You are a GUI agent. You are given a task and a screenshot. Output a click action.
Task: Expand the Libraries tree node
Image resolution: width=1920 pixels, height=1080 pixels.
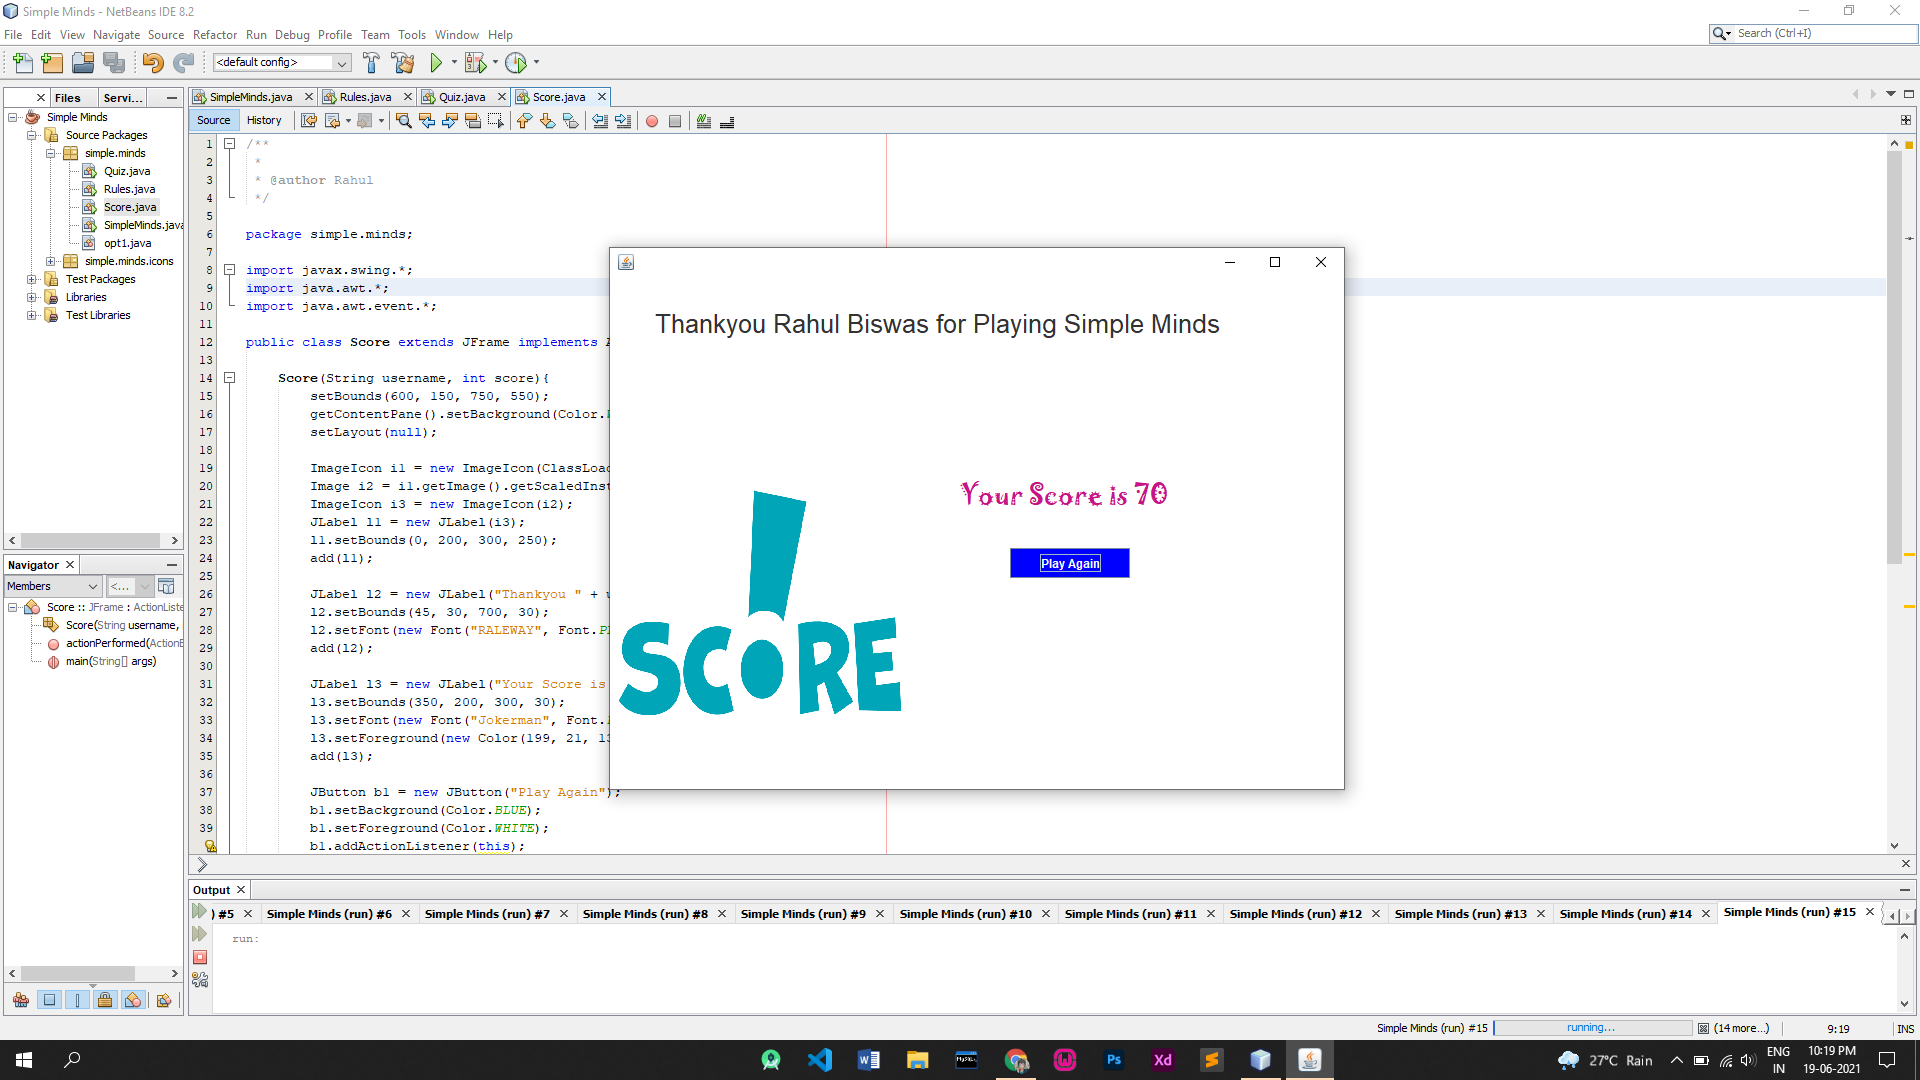32,297
